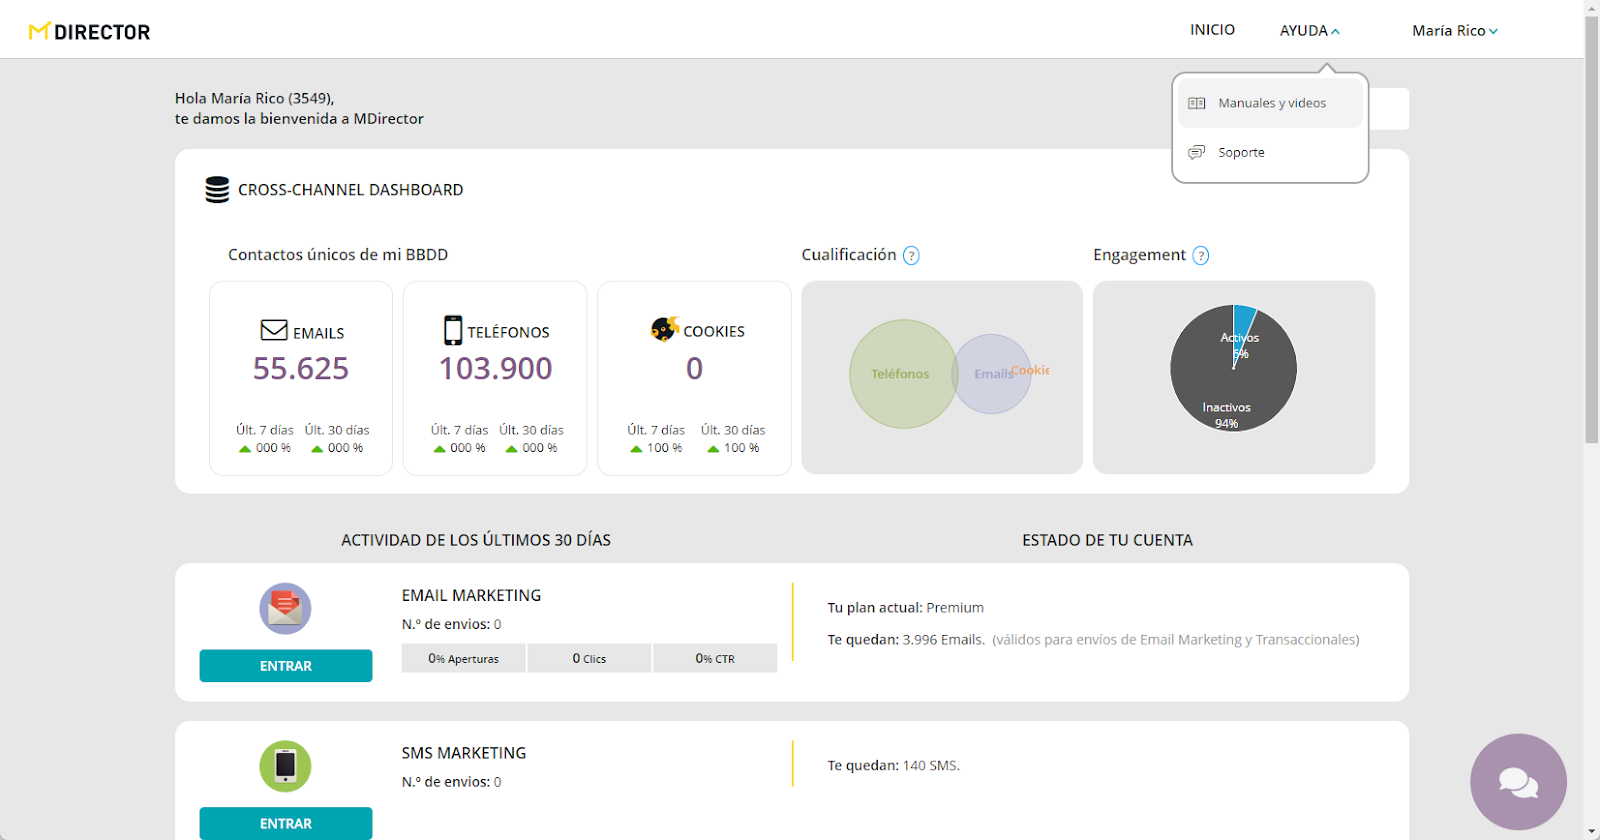Click the vertical page scrollbar
Screen dimensions: 1600x840
1591,250
